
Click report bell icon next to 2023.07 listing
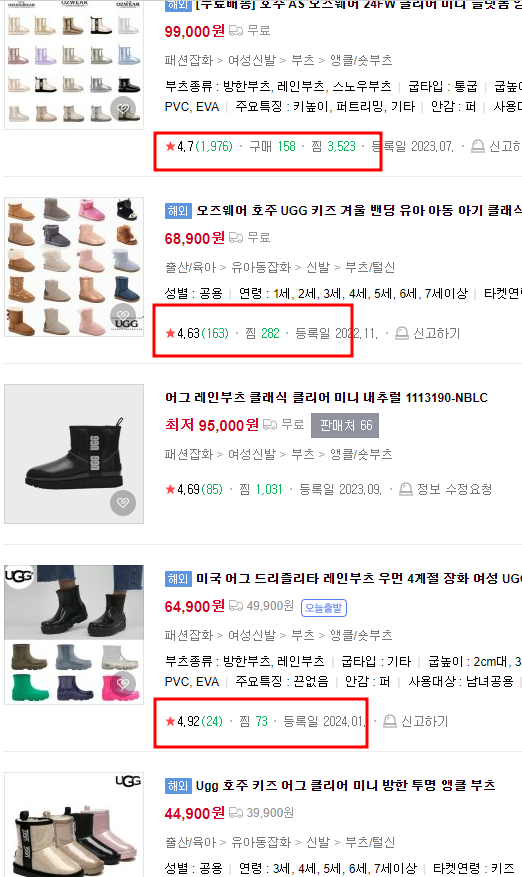click(x=477, y=147)
